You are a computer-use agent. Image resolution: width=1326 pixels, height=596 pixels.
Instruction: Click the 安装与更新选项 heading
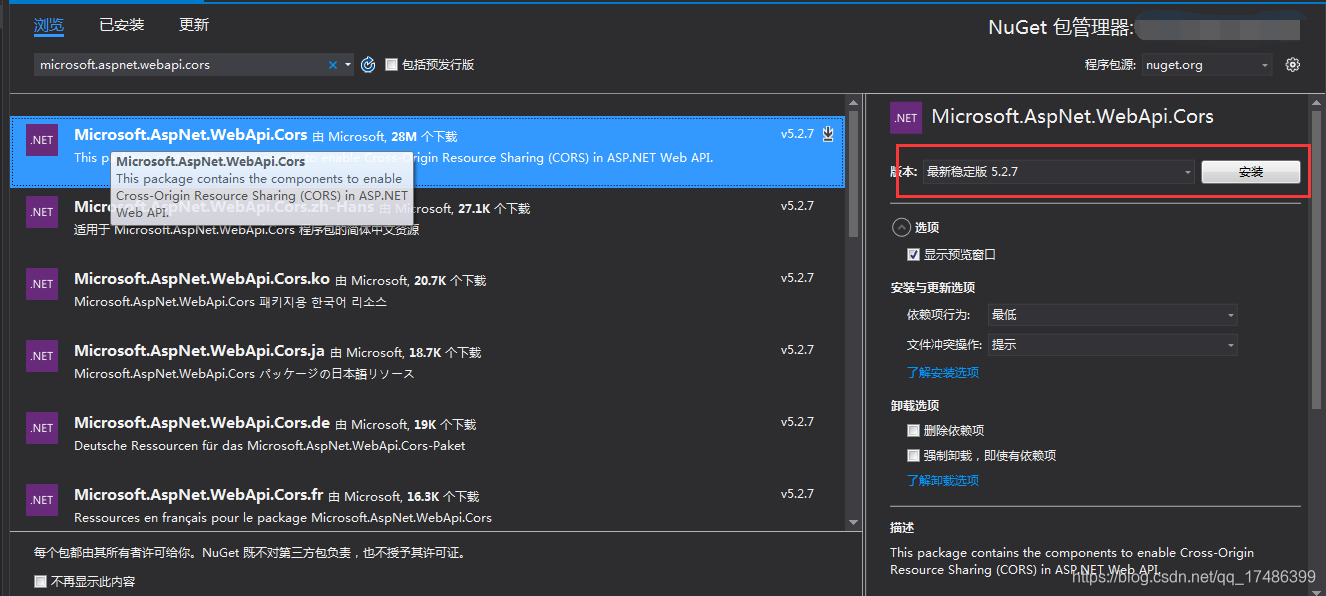[x=933, y=288]
